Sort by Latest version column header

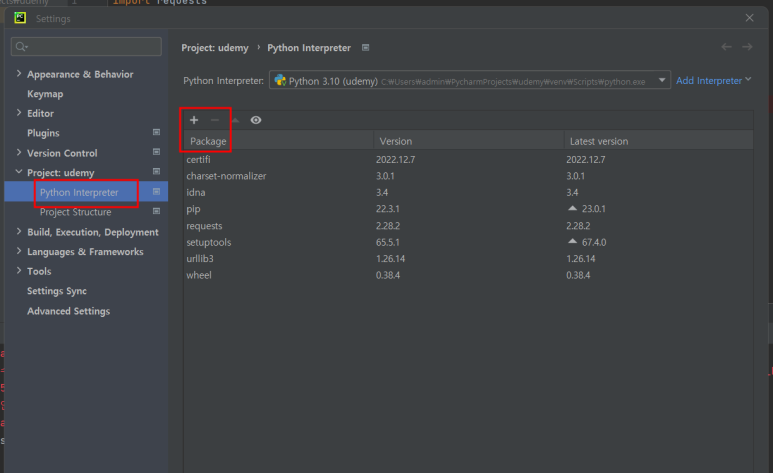pos(659,141)
